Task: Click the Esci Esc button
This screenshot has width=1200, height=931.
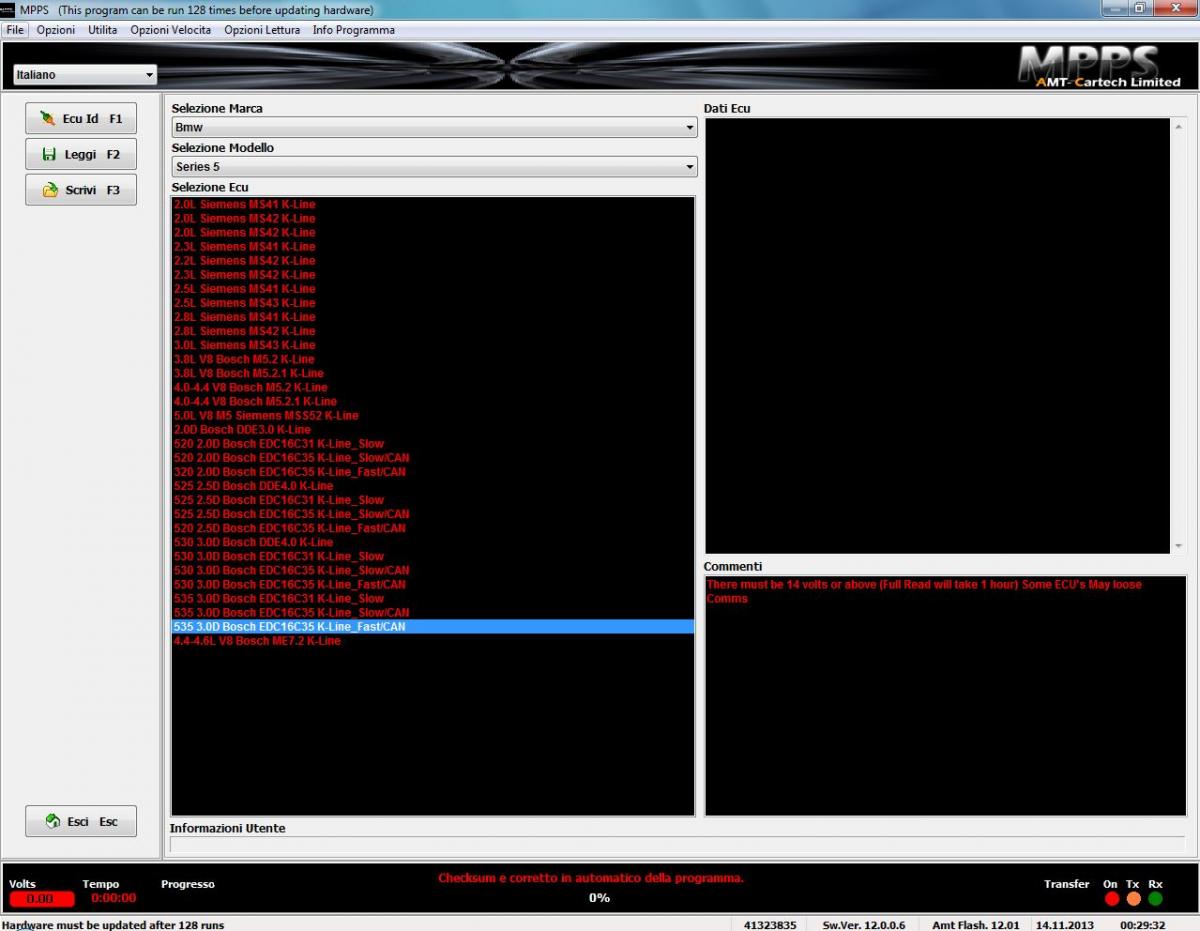Action: tap(81, 821)
